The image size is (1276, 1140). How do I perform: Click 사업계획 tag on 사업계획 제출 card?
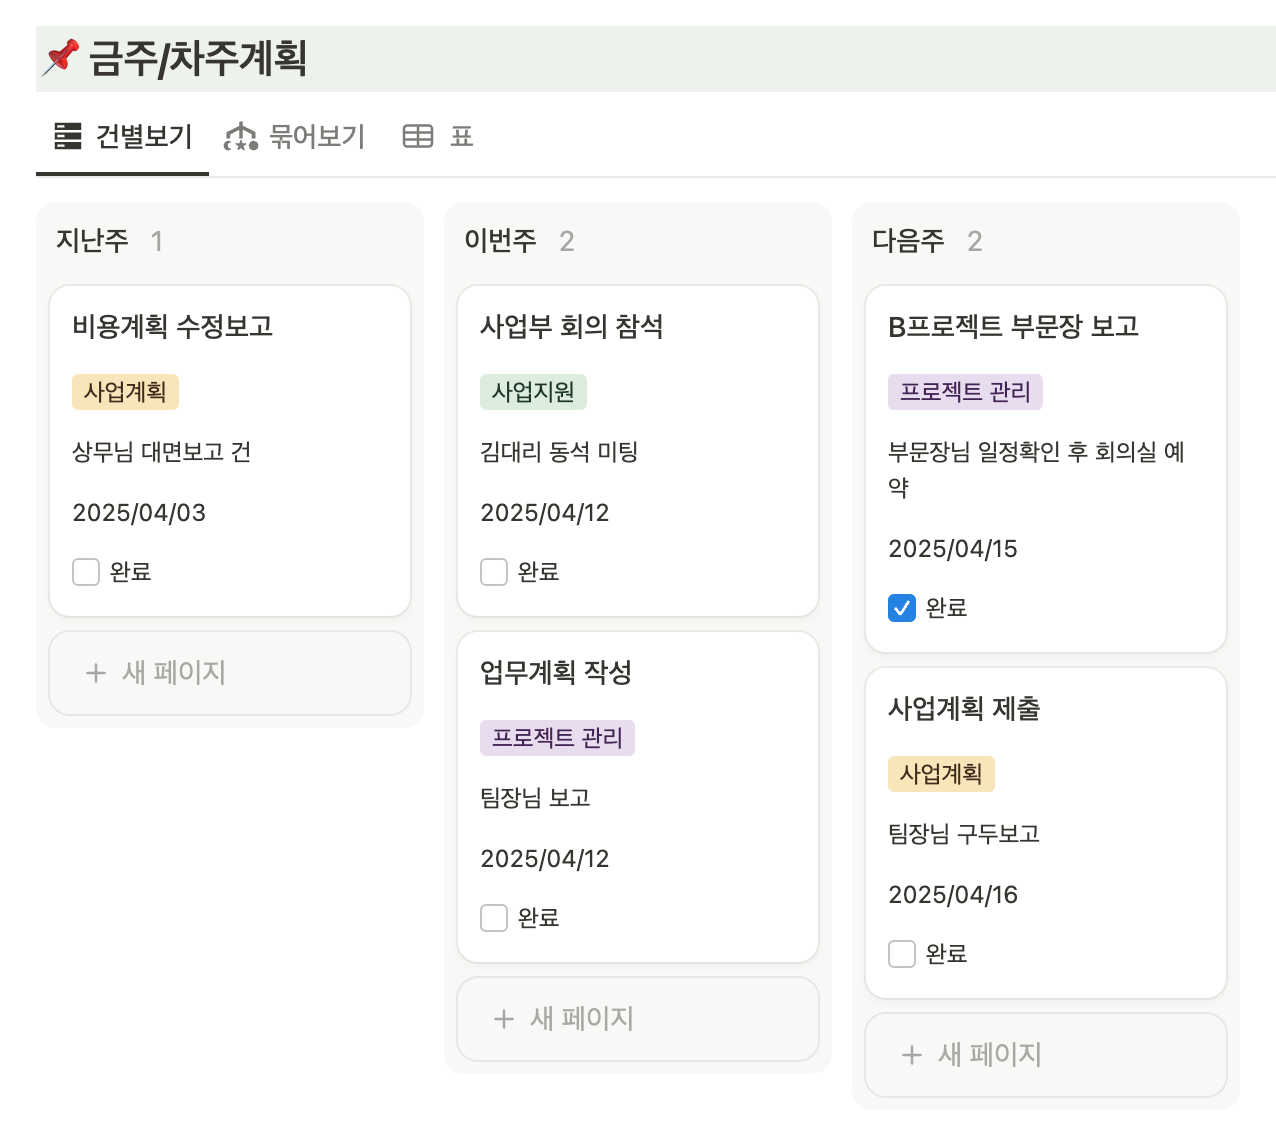tap(941, 774)
